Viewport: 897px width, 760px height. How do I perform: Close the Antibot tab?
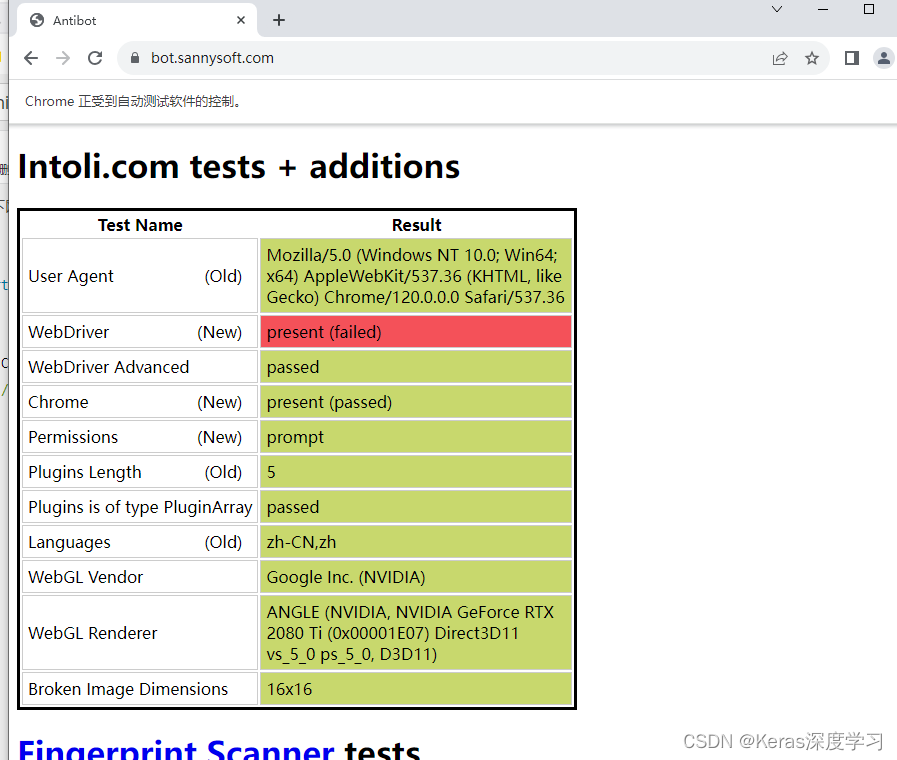(241, 20)
